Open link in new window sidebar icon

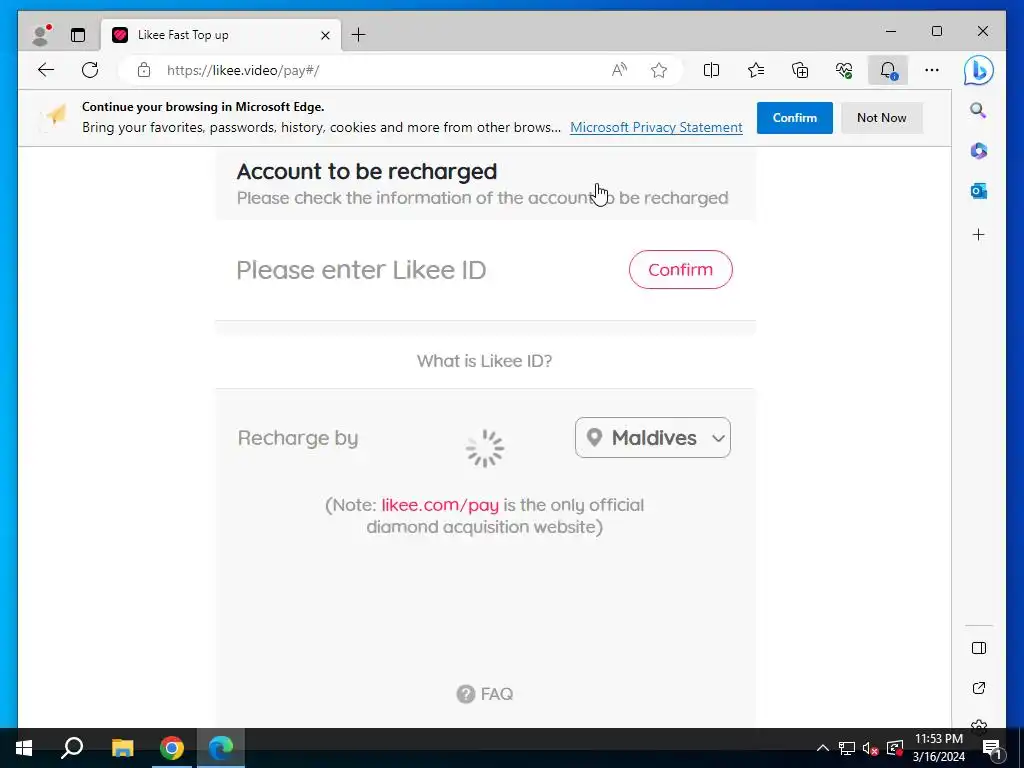coord(978,688)
